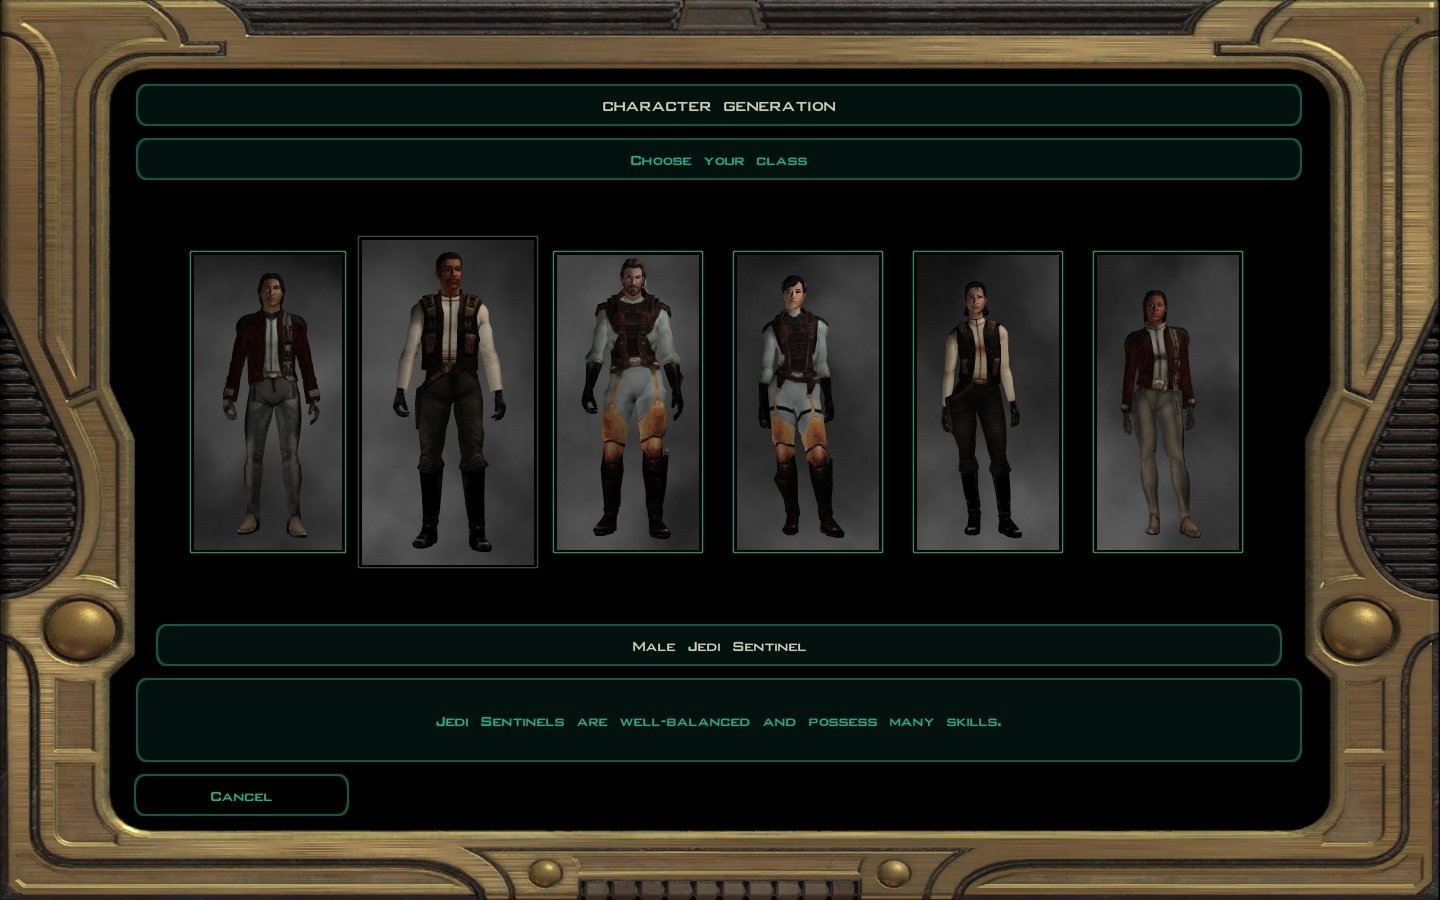Select the male character in red jacket portrait

(268, 402)
